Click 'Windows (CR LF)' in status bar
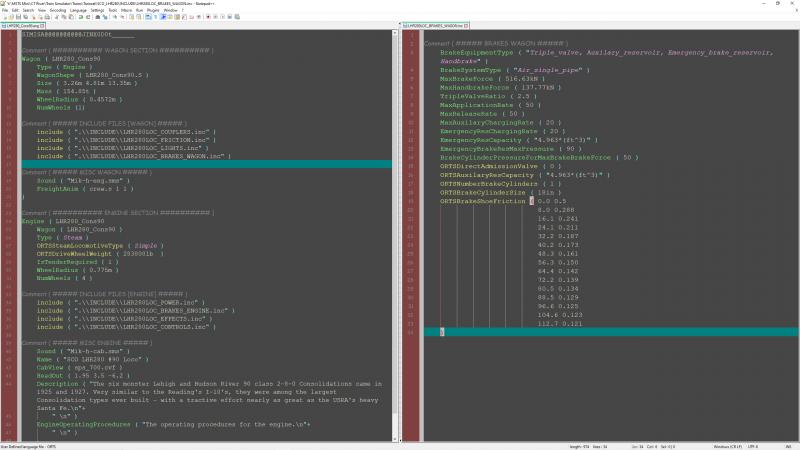This screenshot has width=800, height=450. pyautogui.click(x=728, y=446)
